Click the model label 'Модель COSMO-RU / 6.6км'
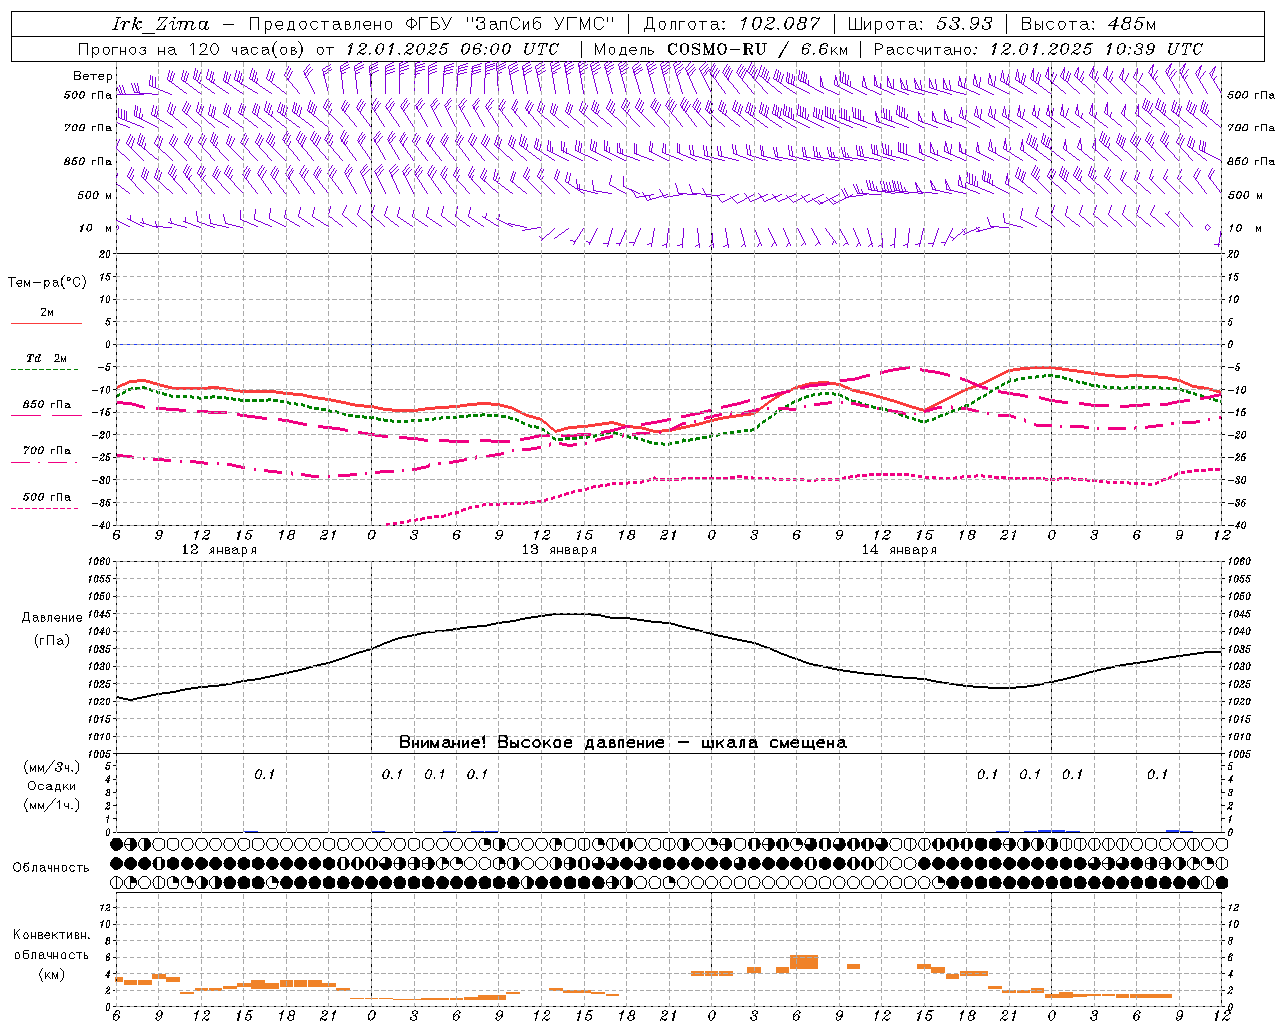 (x=721, y=49)
